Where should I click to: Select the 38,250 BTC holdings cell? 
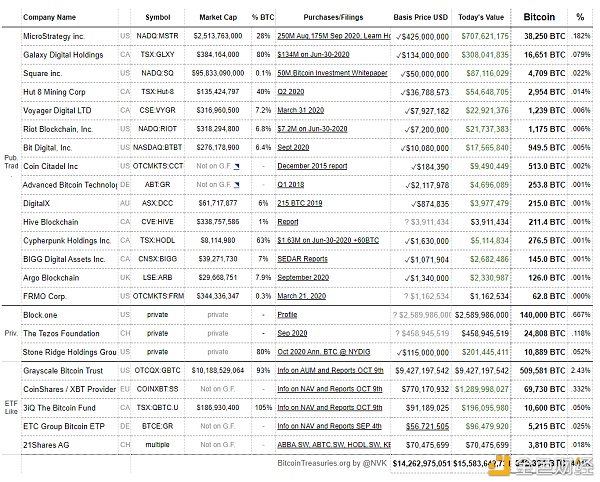[x=544, y=36]
